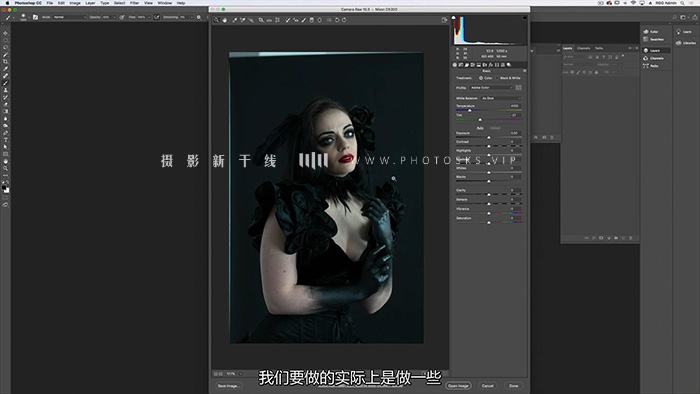Click the Saturation slider handle

489,222
